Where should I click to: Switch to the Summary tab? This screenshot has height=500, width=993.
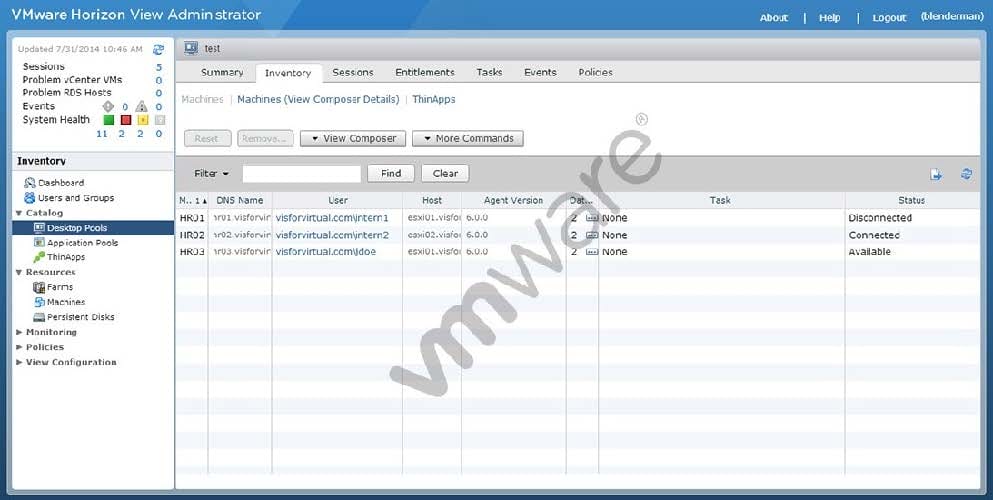pyautogui.click(x=222, y=73)
